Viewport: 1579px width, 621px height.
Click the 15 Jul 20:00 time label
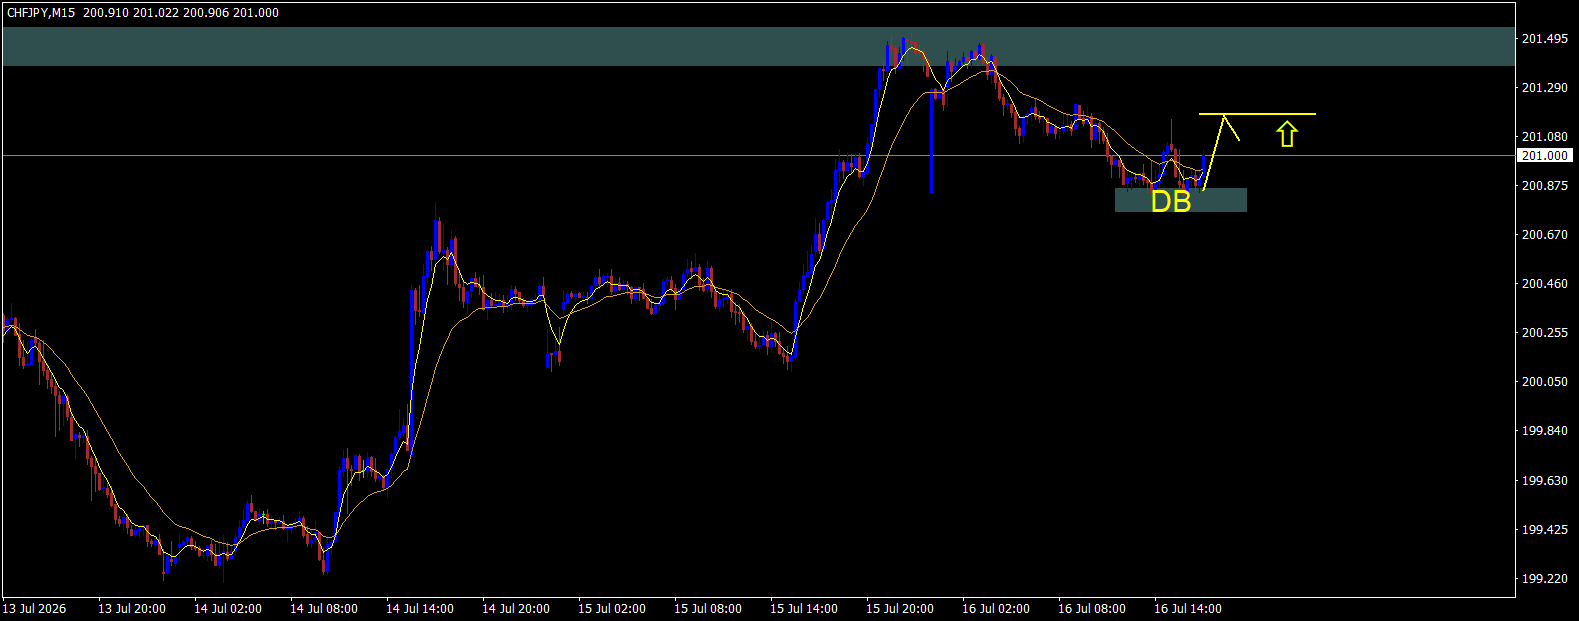pyautogui.click(x=900, y=609)
